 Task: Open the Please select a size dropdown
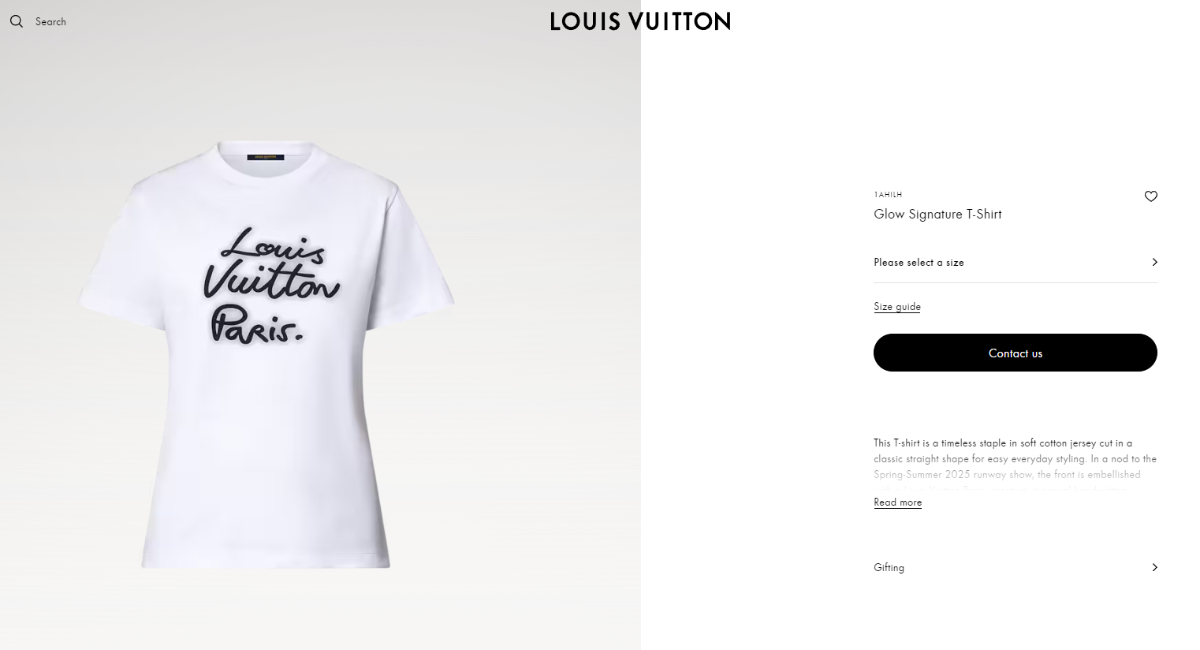point(1015,262)
